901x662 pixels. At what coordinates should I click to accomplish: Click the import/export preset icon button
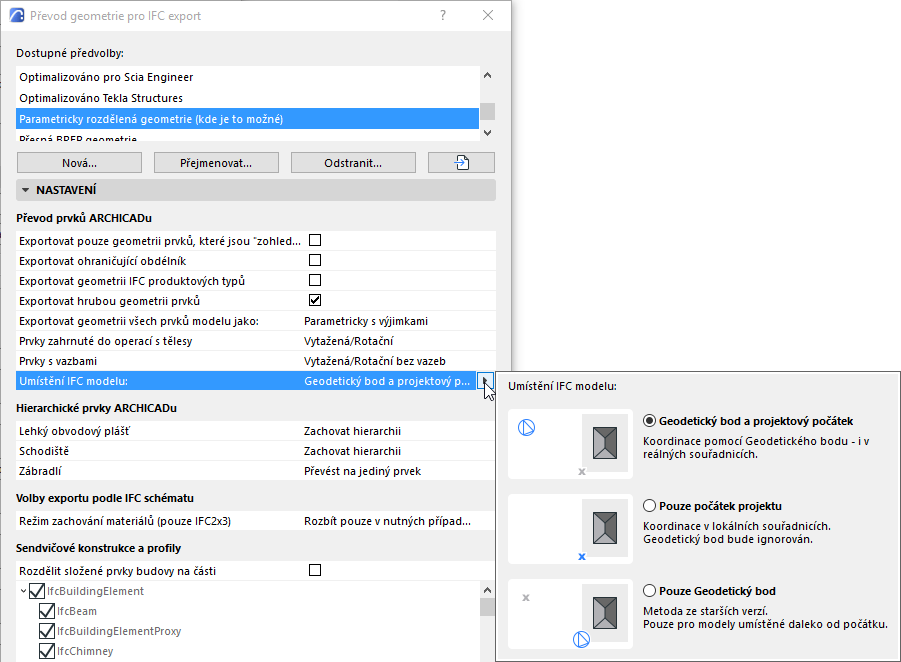coord(461,163)
